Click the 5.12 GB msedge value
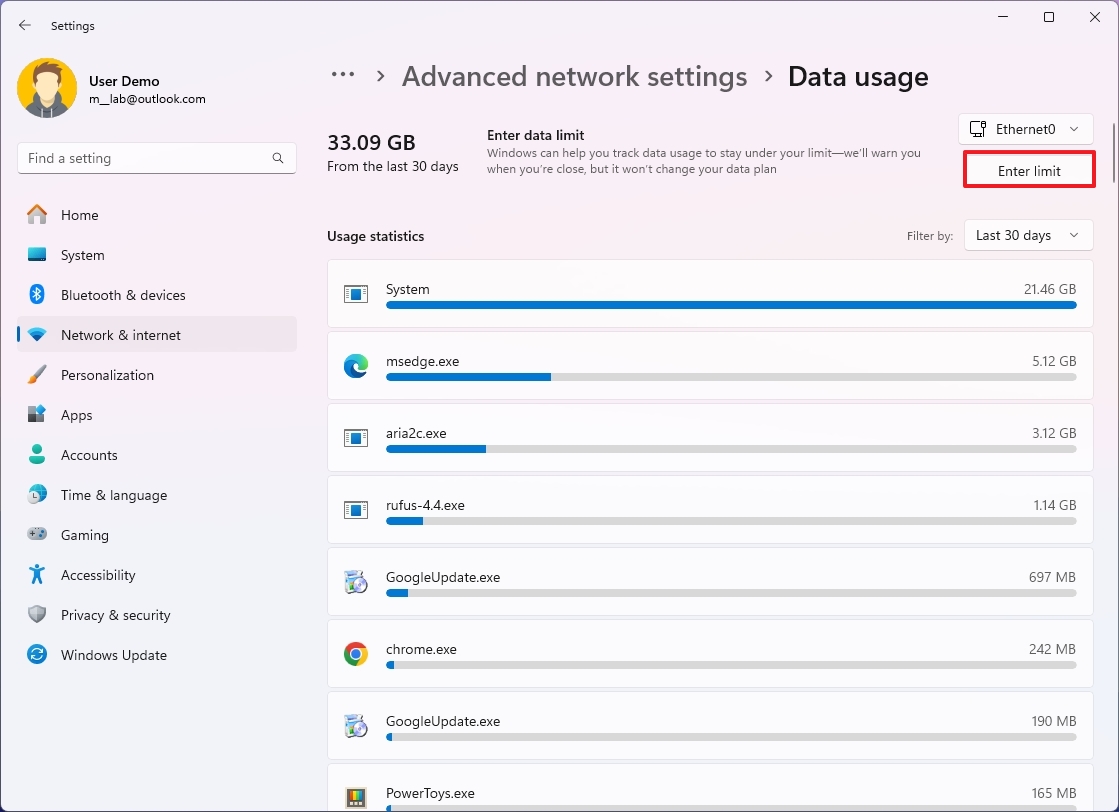The image size is (1119, 812). coord(1054,361)
